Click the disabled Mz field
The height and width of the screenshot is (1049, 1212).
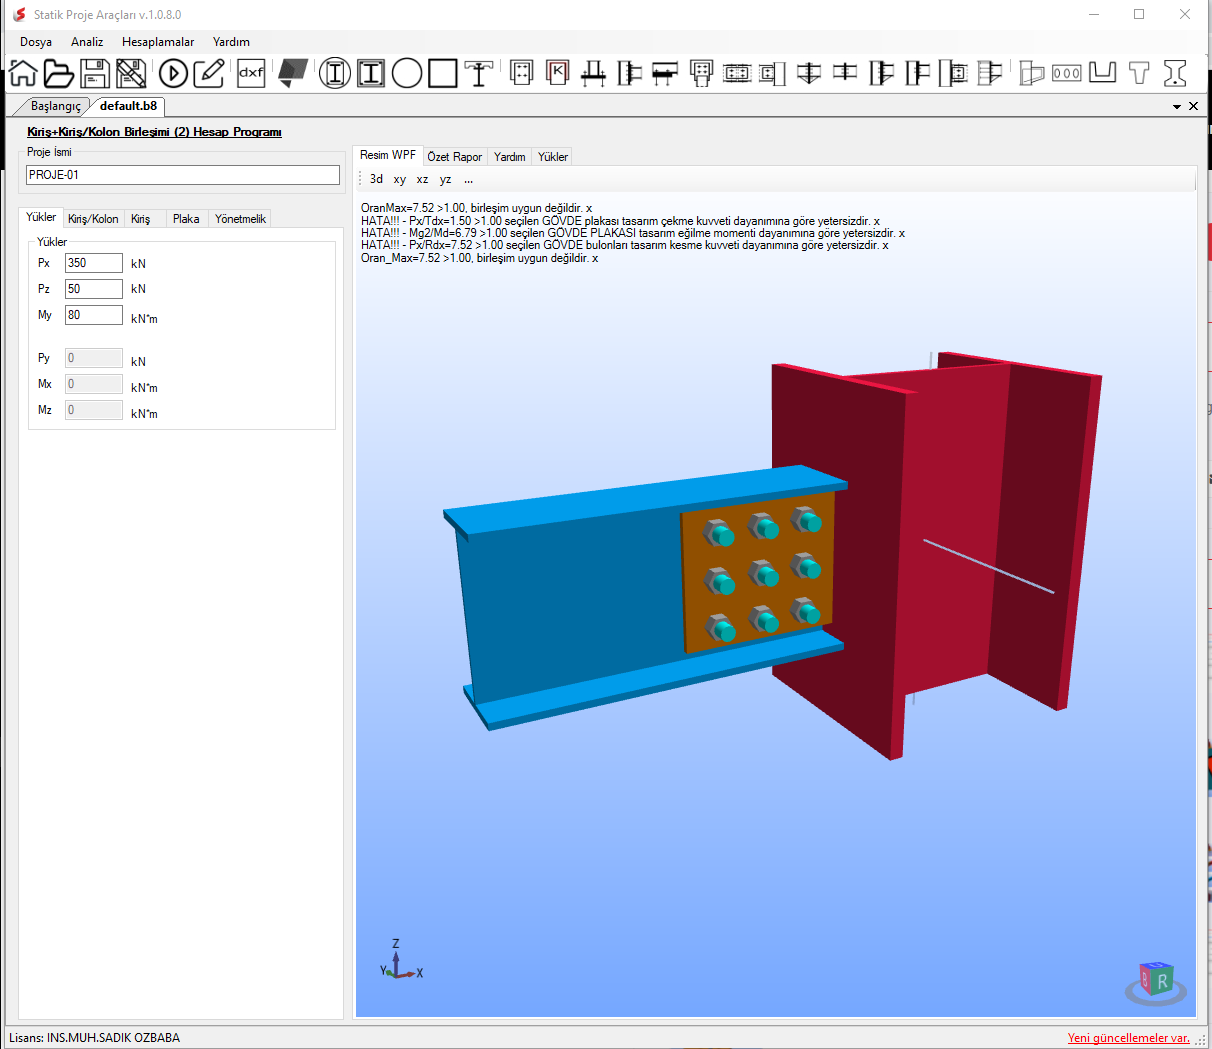[x=94, y=410]
